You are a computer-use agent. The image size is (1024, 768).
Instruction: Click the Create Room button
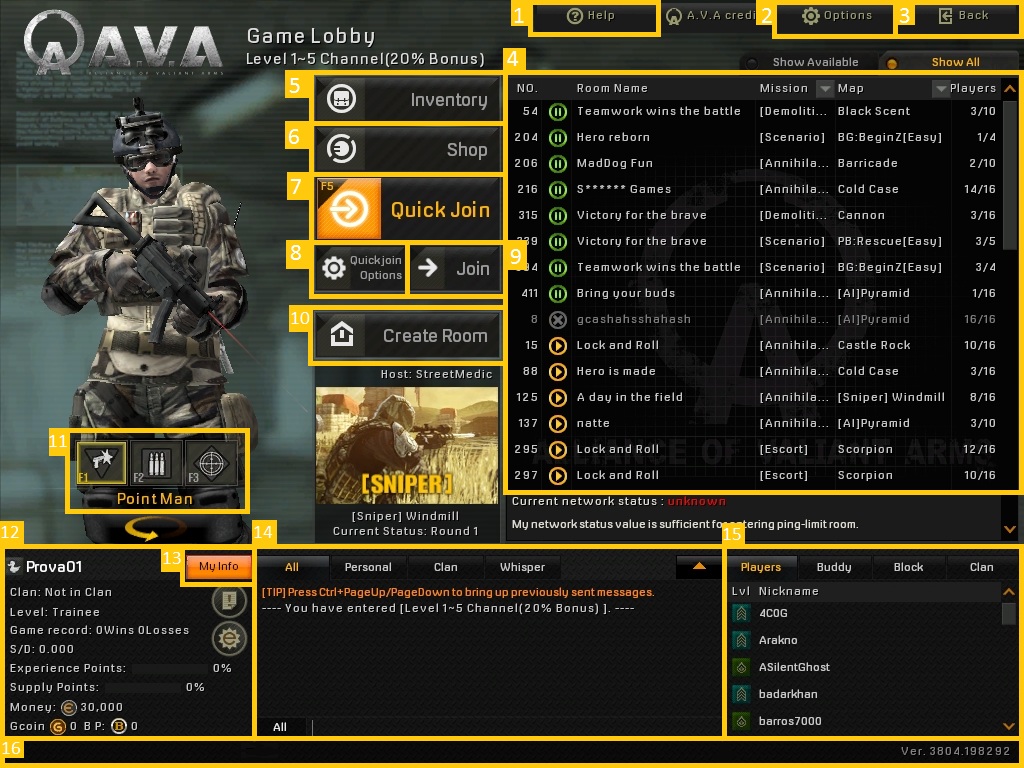406,336
